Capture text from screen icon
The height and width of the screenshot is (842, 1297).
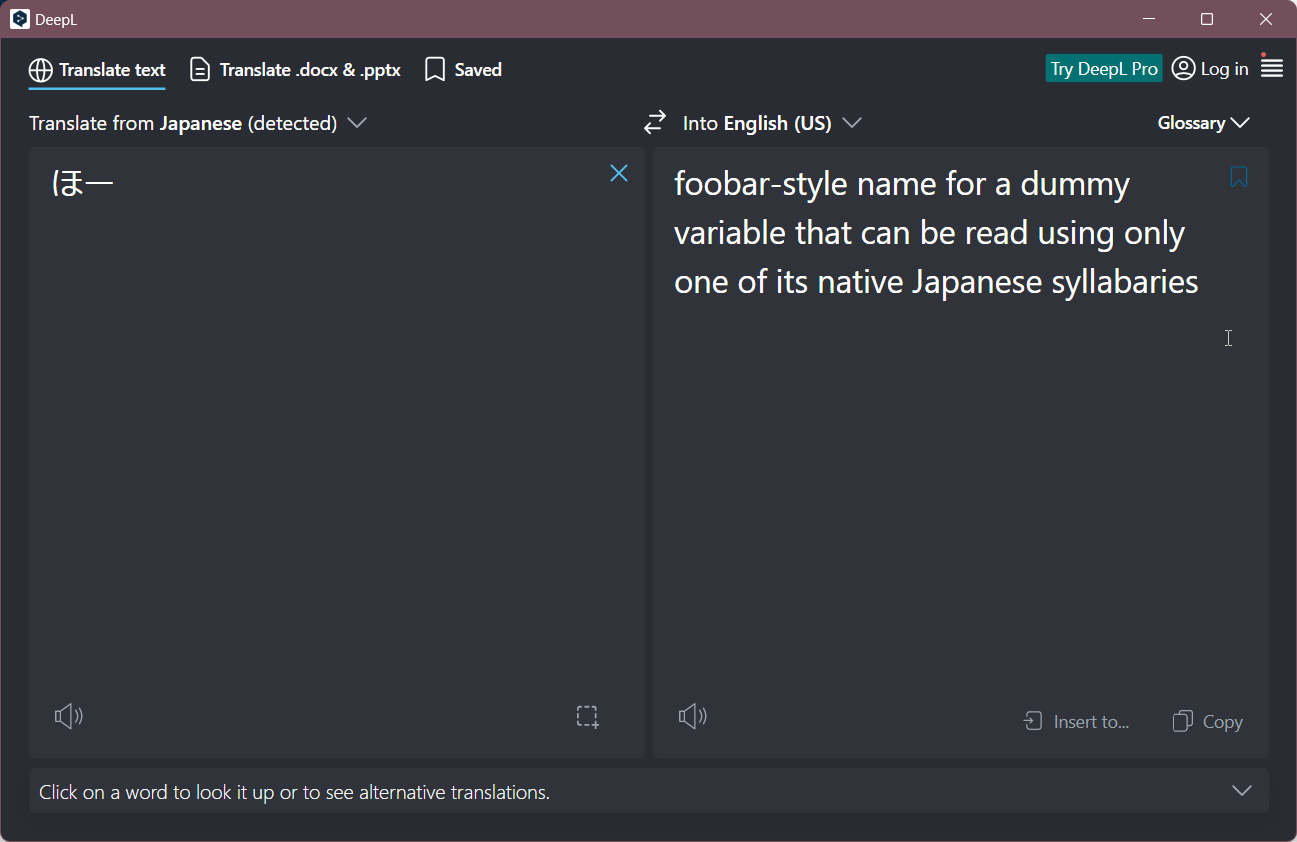587,717
